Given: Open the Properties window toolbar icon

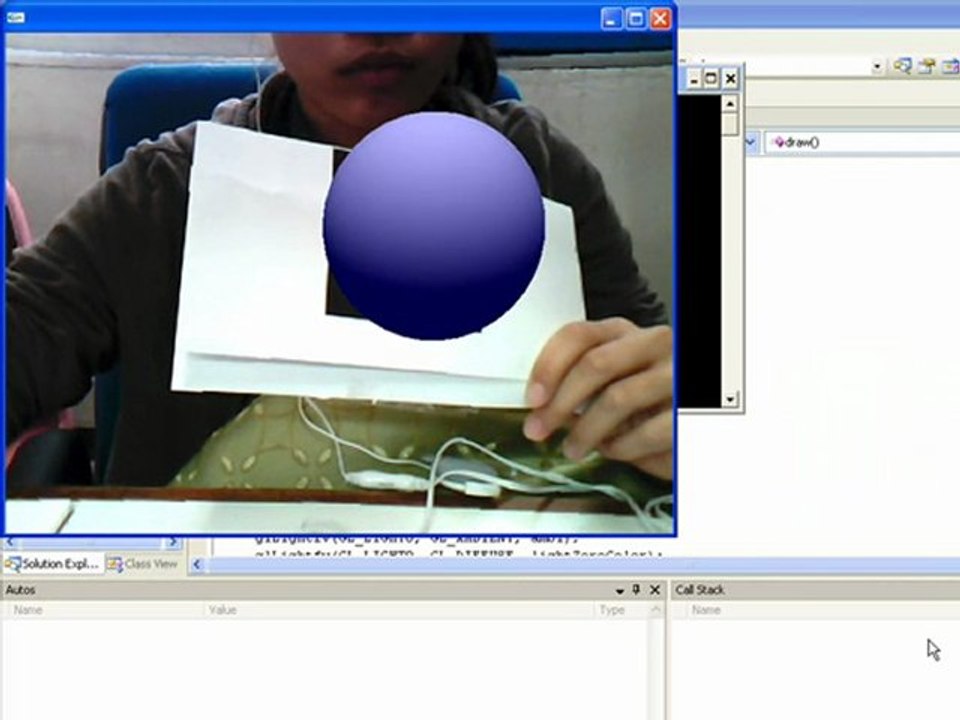Looking at the screenshot, I should click(x=926, y=66).
